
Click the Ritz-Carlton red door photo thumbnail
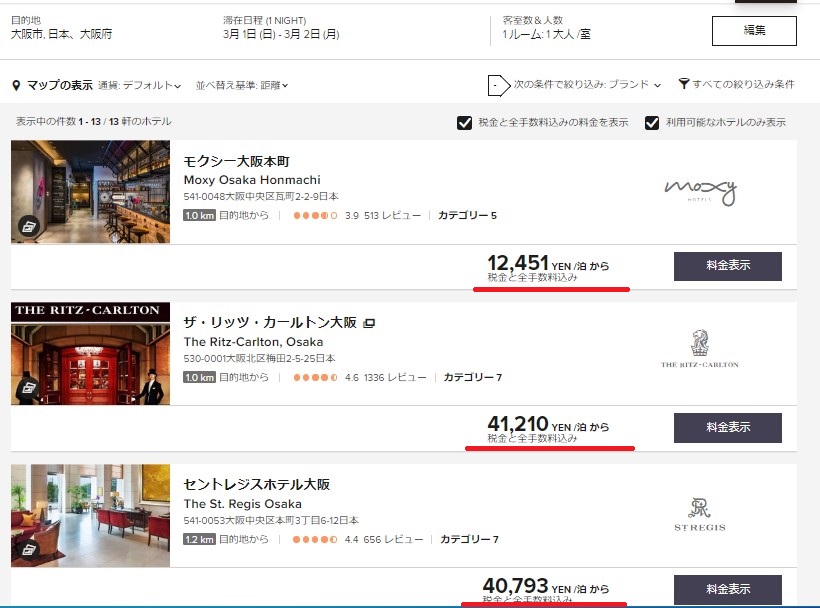(x=90, y=353)
